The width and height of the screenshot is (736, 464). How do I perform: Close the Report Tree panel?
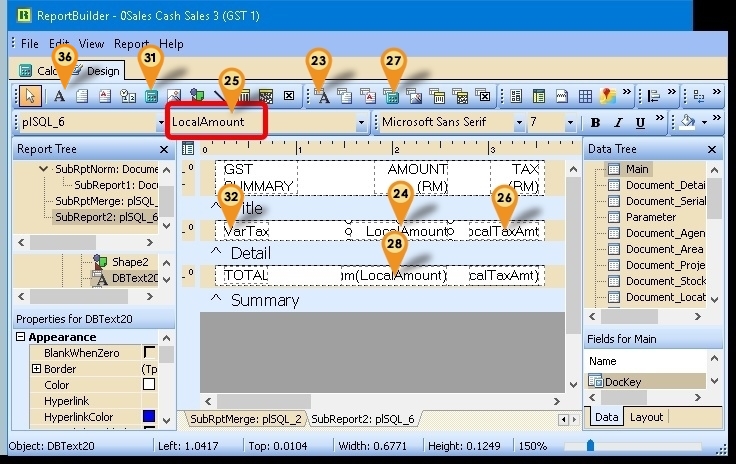pos(164,149)
